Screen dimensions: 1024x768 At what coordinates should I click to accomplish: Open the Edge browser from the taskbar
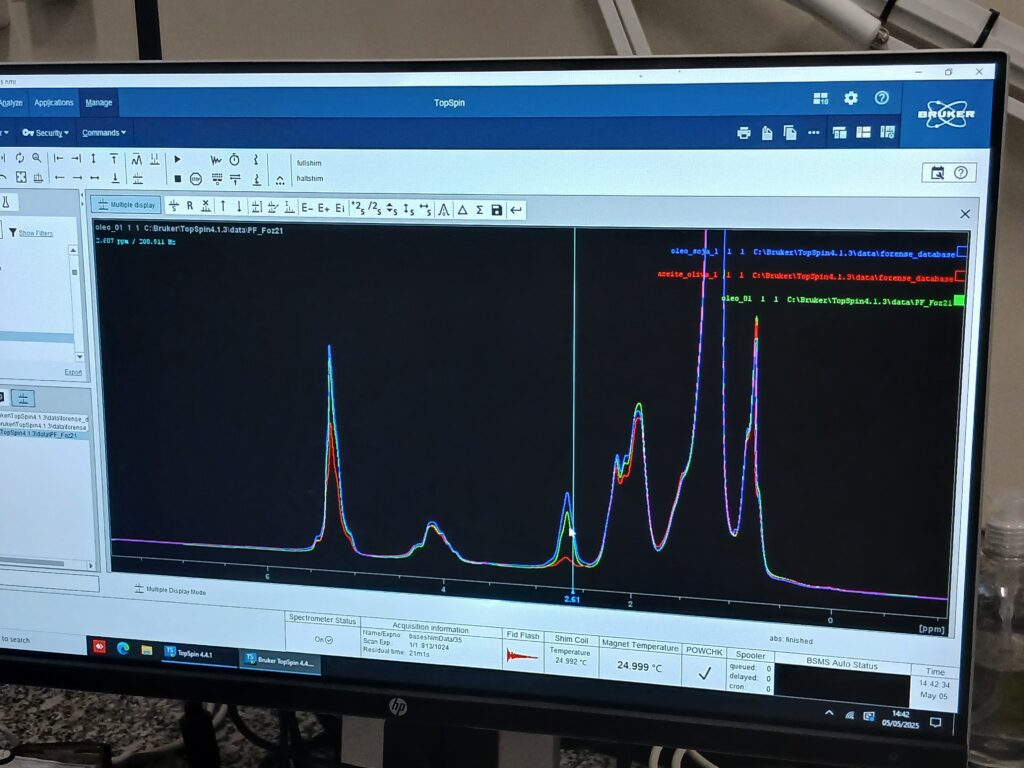[x=122, y=648]
